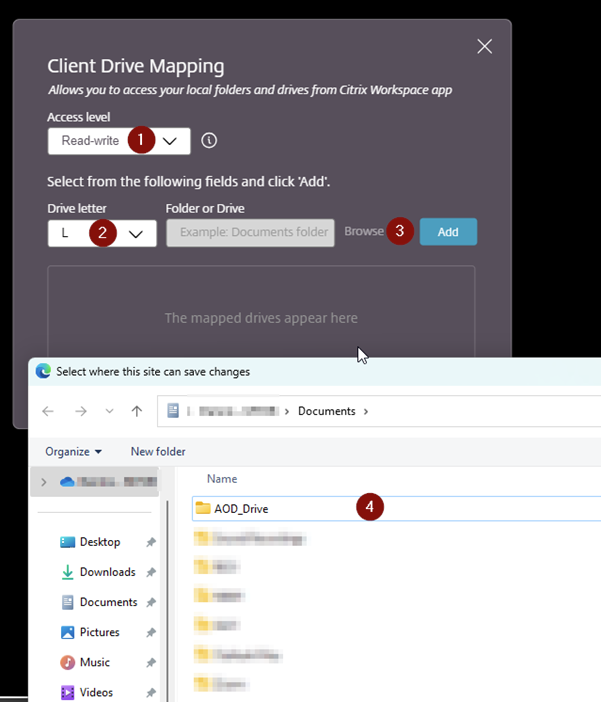Click the pin icon next to Pictures

coord(151,632)
